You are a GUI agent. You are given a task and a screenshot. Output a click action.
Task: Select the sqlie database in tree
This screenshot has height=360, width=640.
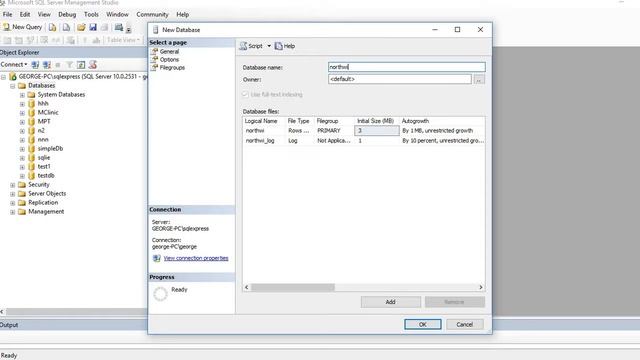click(x=44, y=158)
